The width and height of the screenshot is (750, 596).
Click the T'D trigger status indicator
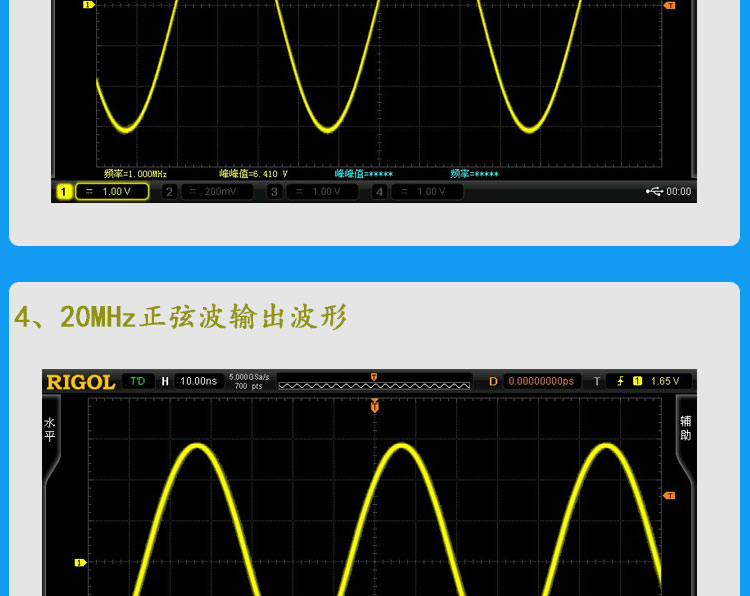[x=138, y=381]
